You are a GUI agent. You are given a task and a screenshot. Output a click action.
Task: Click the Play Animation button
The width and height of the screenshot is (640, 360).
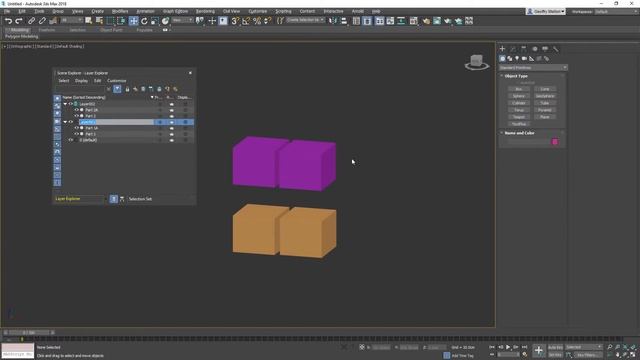pos(508,347)
